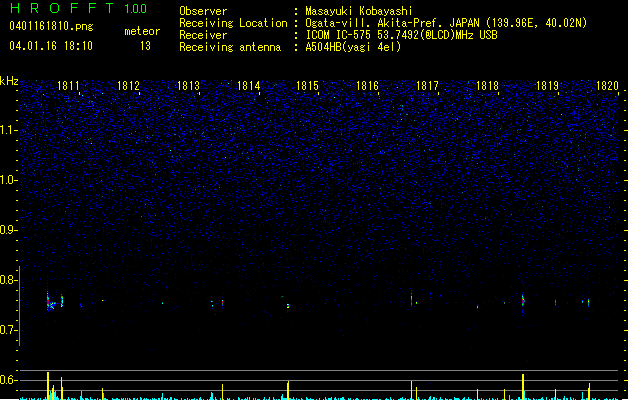629x400 pixels.
Task: Click the 1815 time axis marker
Action: click(307, 86)
